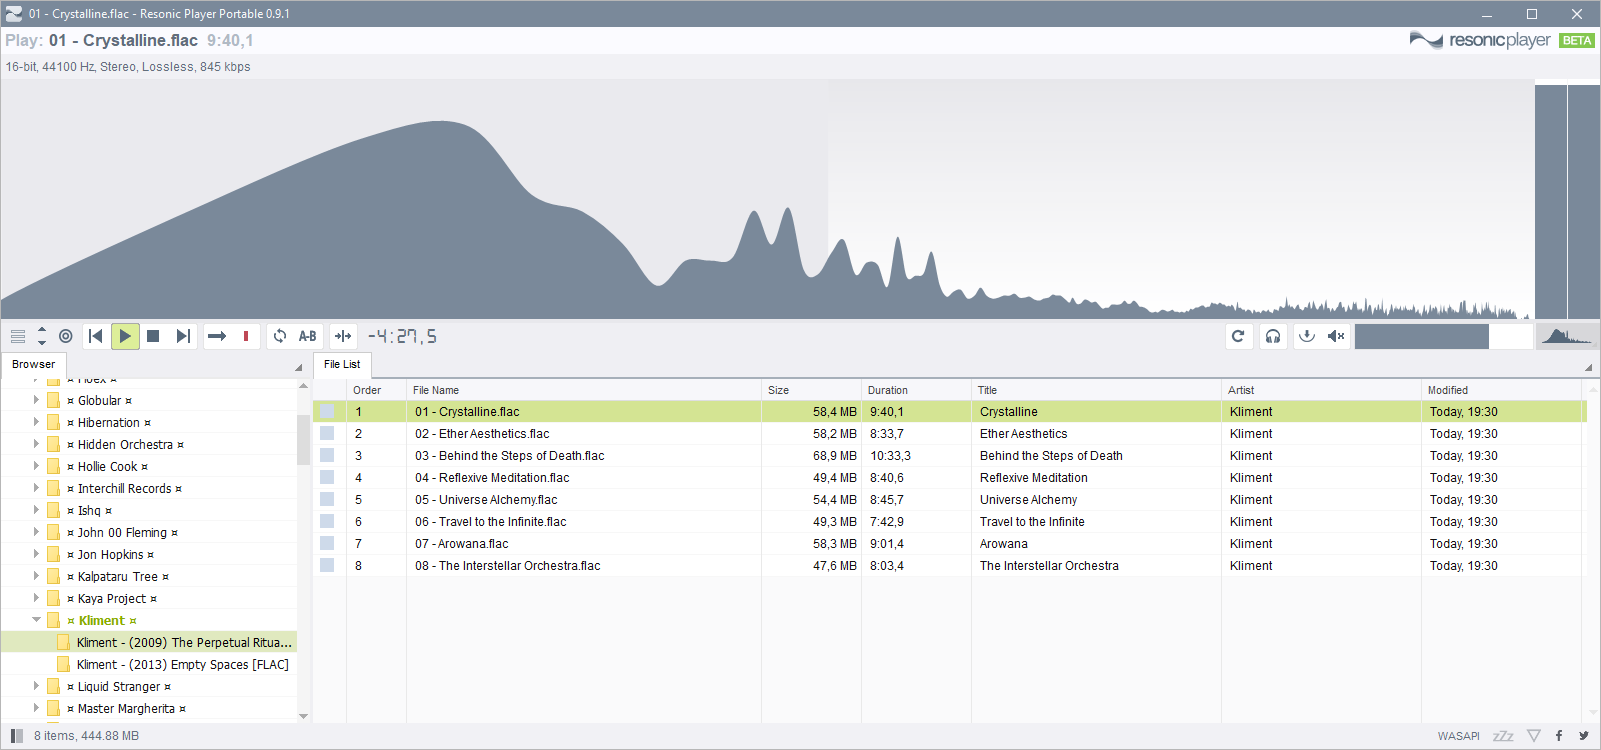
Task: Skip to previous track
Action: pos(96,336)
